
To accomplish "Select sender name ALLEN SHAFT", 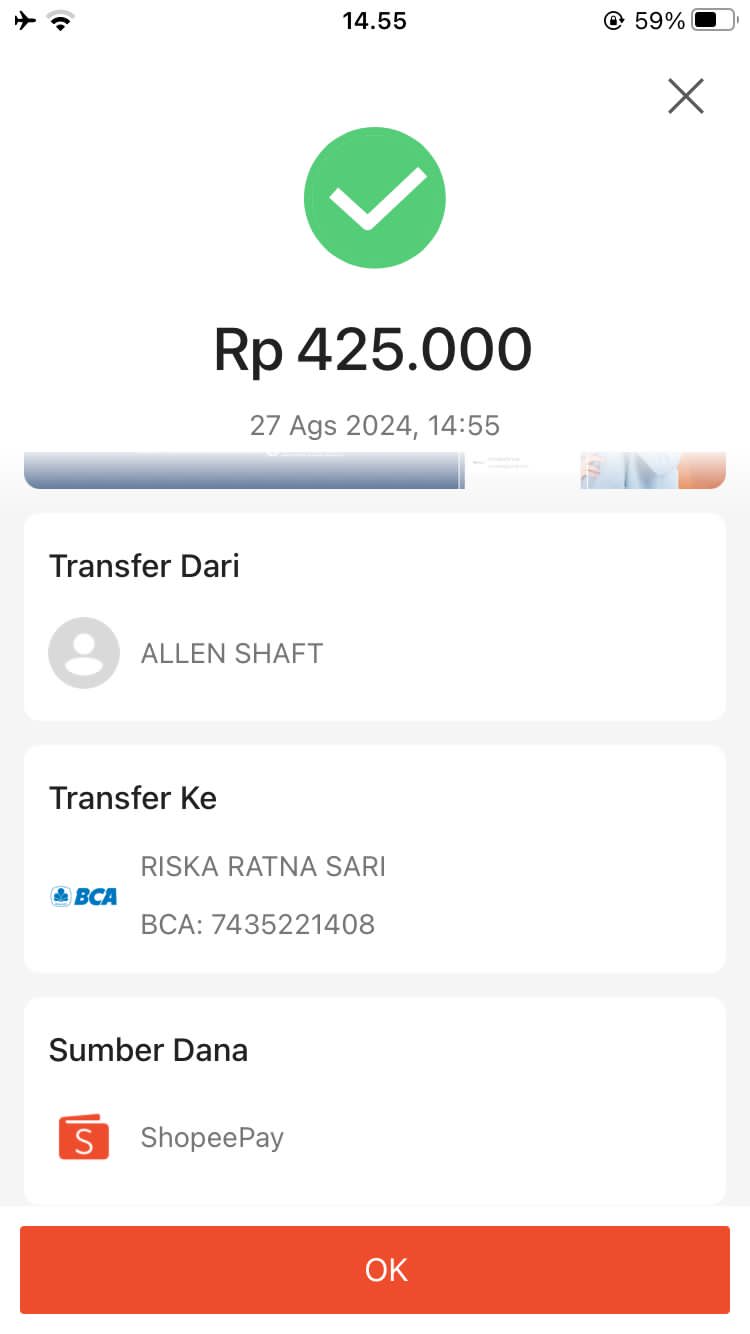I will 232,653.
